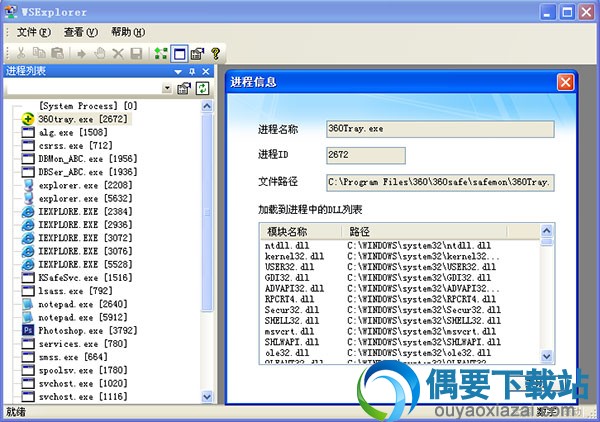Close the process list panel
The width and height of the screenshot is (600, 422).
(206, 72)
